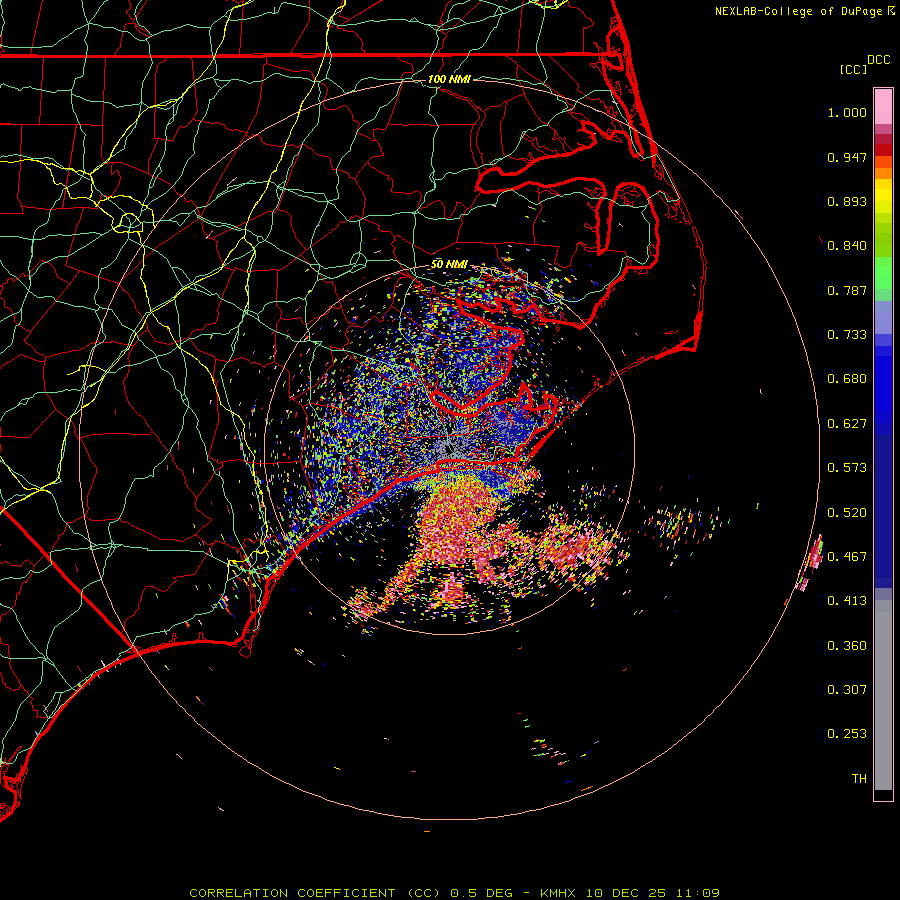Select the 0.733 scale value
The height and width of the screenshot is (900, 900).
click(x=847, y=335)
